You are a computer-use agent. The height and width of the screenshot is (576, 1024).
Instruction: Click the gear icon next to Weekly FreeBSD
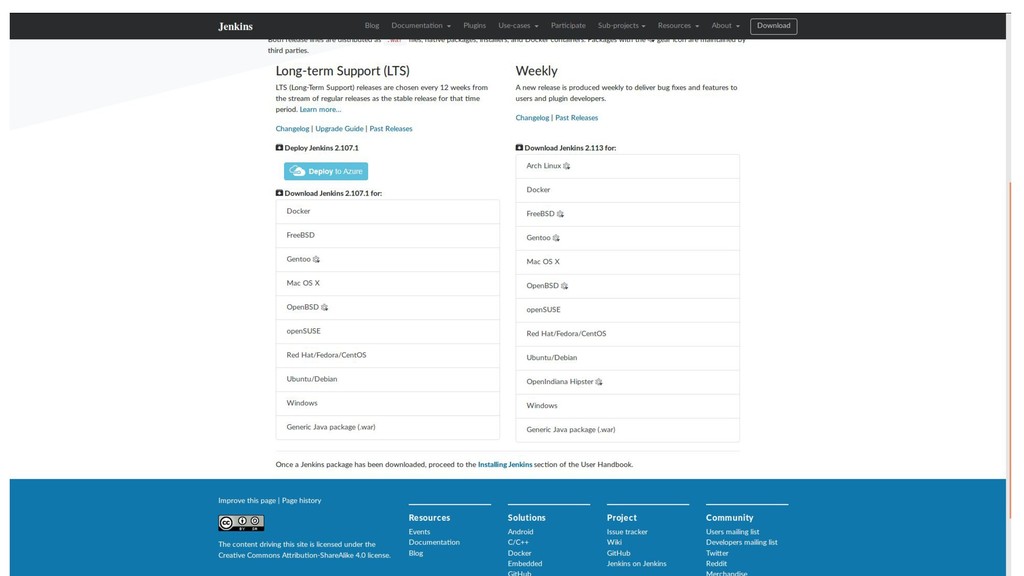560,214
